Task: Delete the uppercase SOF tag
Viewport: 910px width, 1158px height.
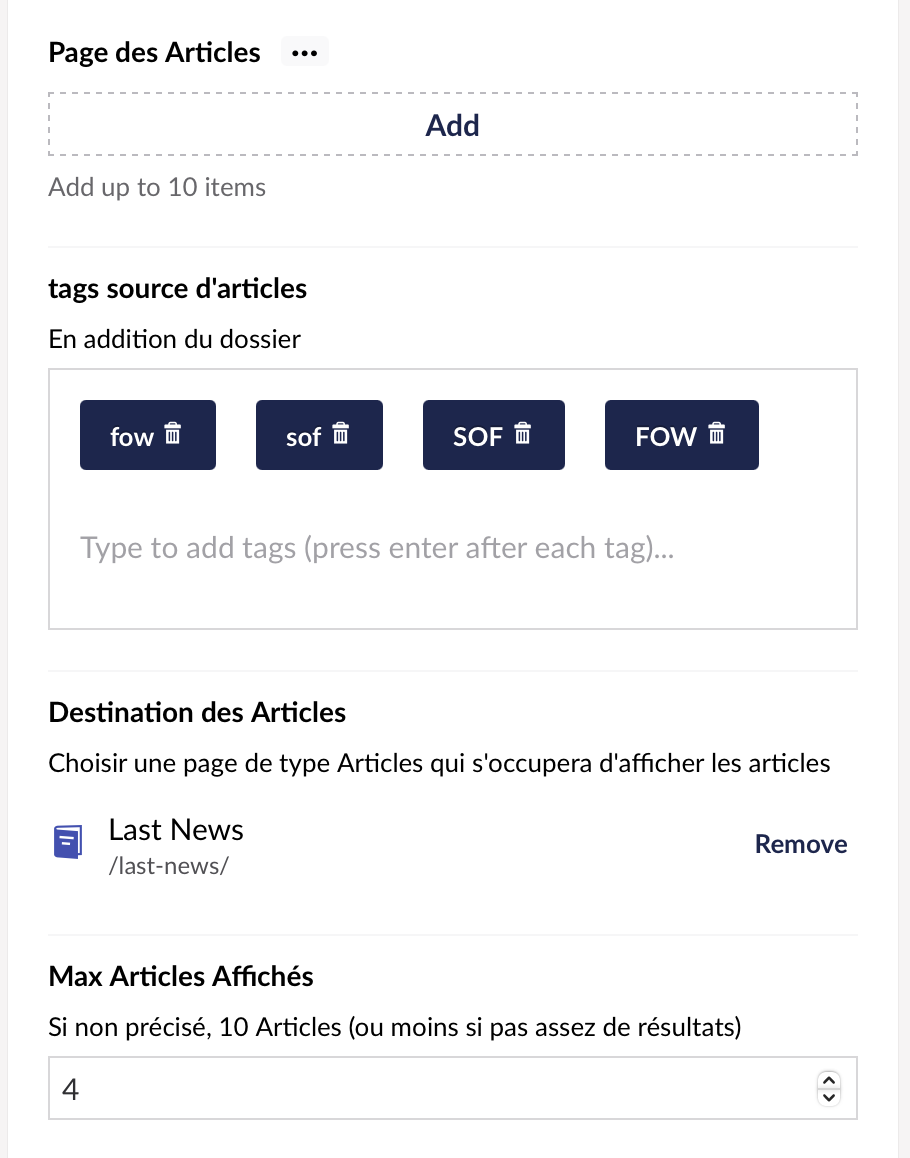Action: click(x=522, y=434)
